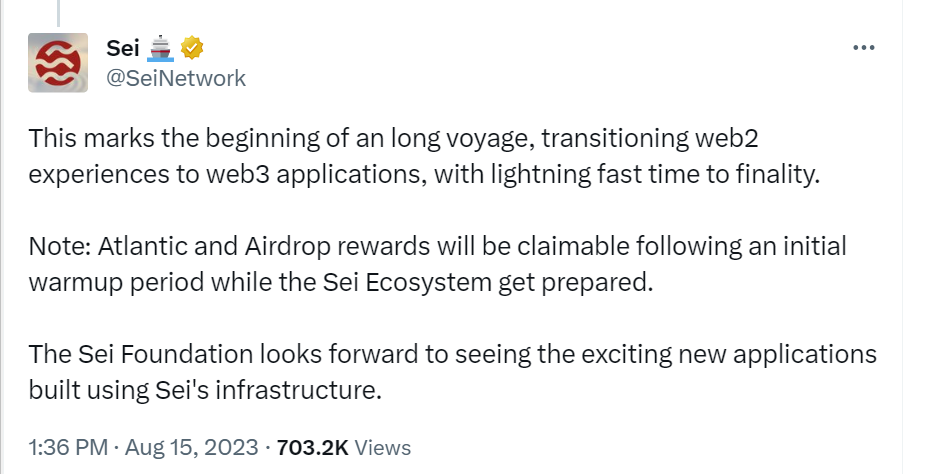
Task: Click the thread connector line above avatar
Action: tap(58, 13)
